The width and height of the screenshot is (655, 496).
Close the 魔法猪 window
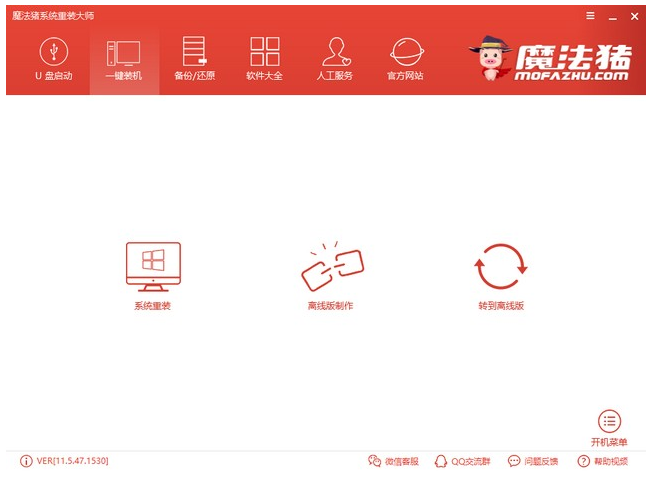634,16
